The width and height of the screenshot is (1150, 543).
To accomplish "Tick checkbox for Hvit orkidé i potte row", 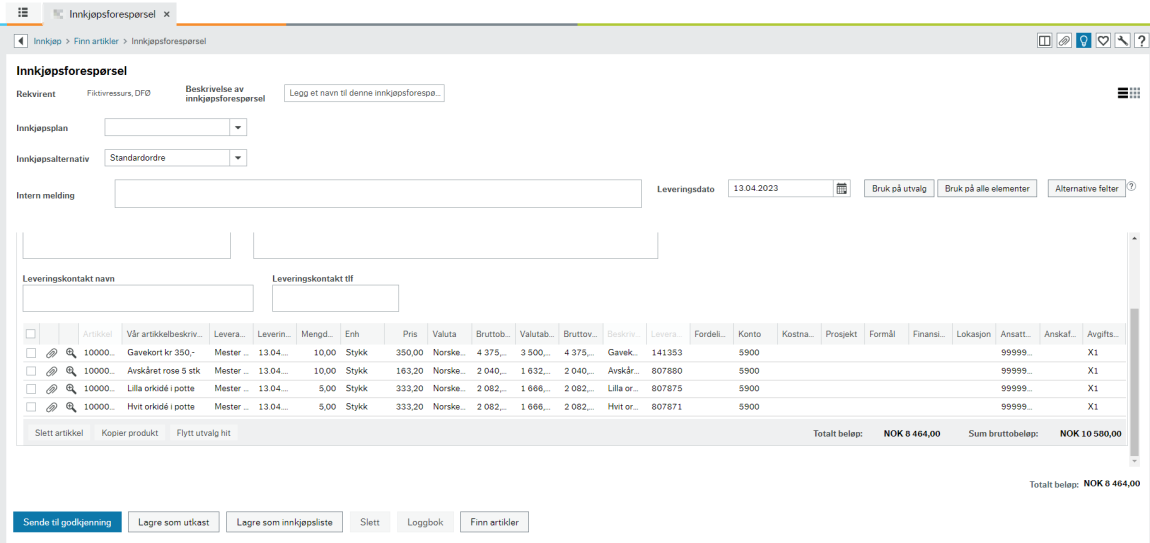I will (31, 407).
